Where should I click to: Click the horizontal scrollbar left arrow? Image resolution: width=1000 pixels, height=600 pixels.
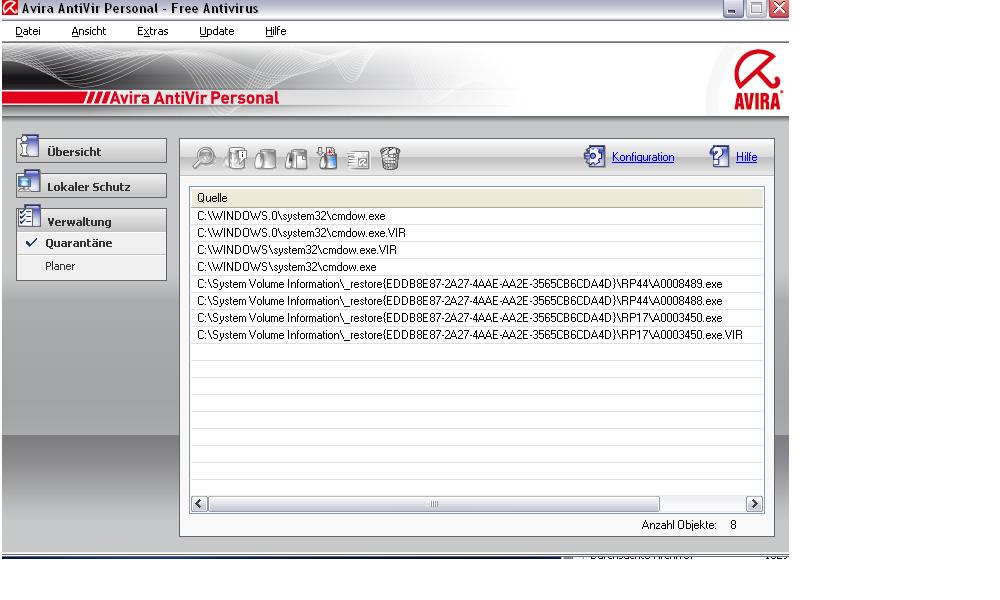point(199,504)
